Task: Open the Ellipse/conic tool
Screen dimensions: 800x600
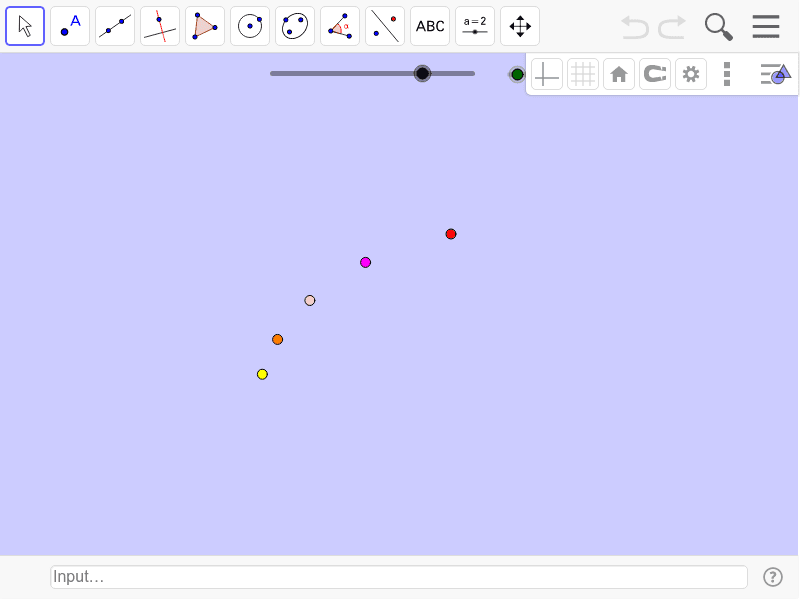Action: coord(295,26)
